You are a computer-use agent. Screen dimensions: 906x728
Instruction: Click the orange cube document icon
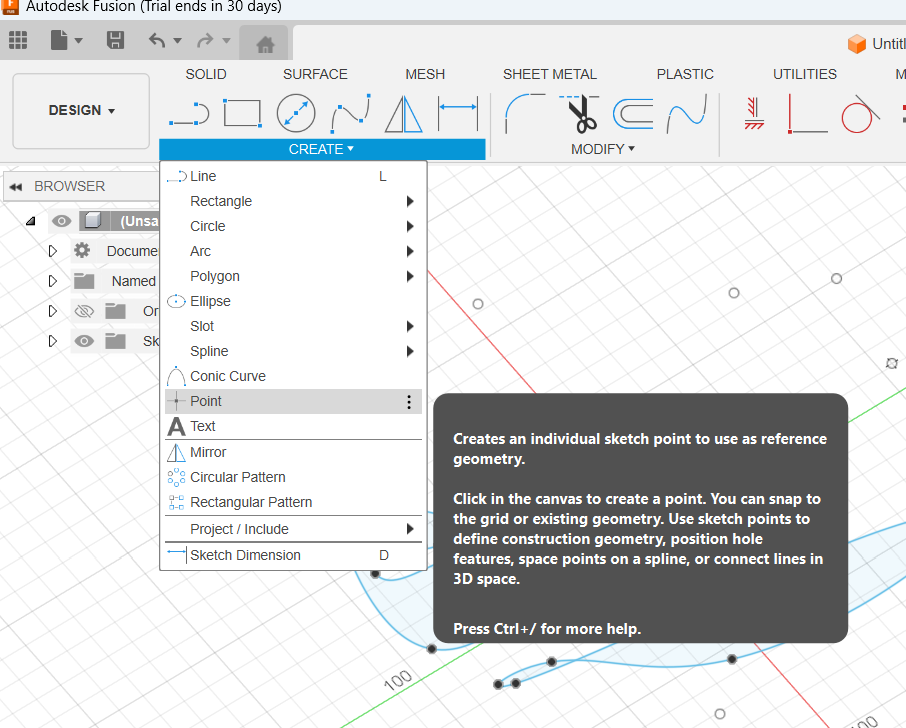[x=857, y=44]
